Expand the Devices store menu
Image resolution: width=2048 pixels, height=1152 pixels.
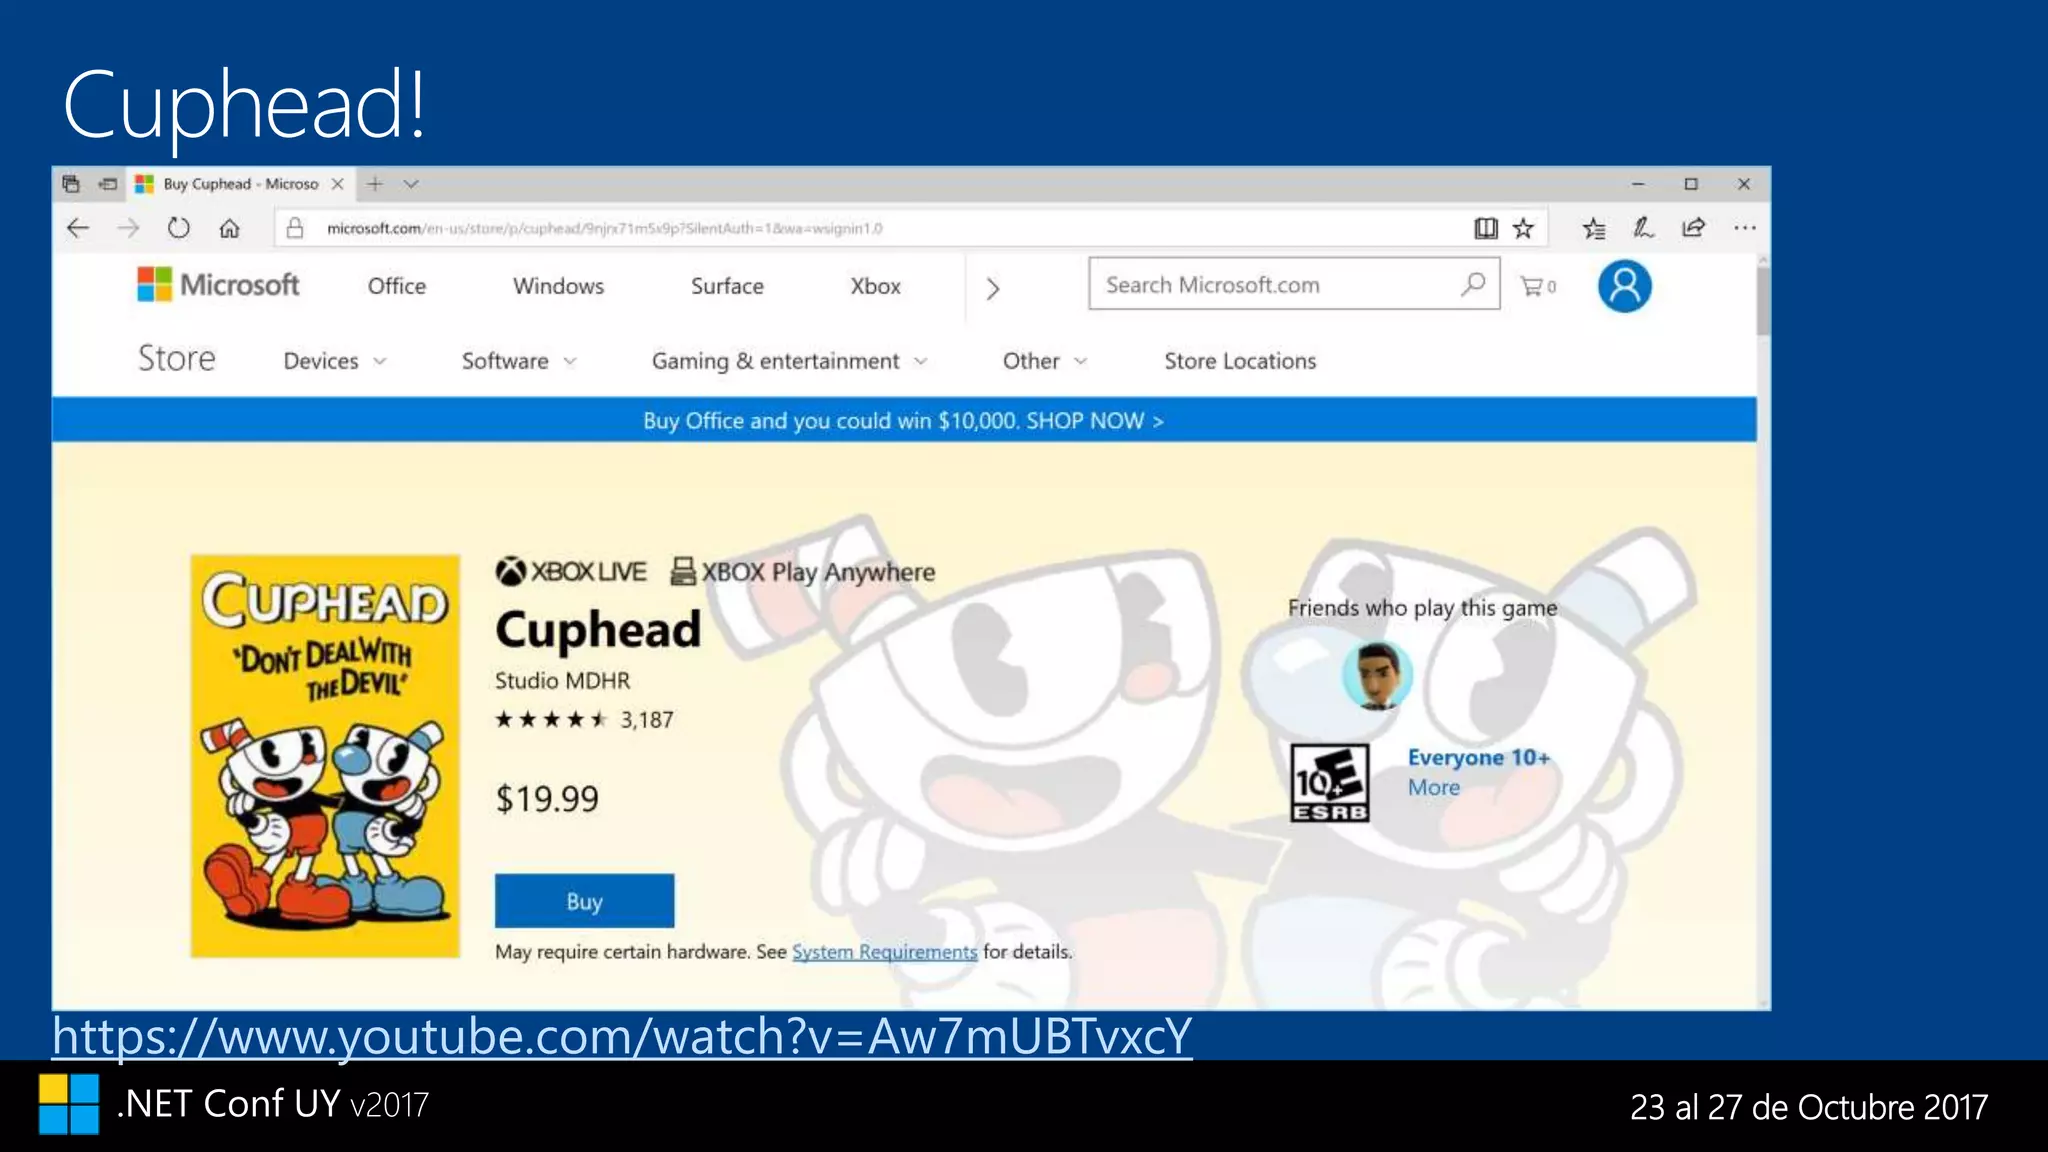pyautogui.click(x=335, y=361)
